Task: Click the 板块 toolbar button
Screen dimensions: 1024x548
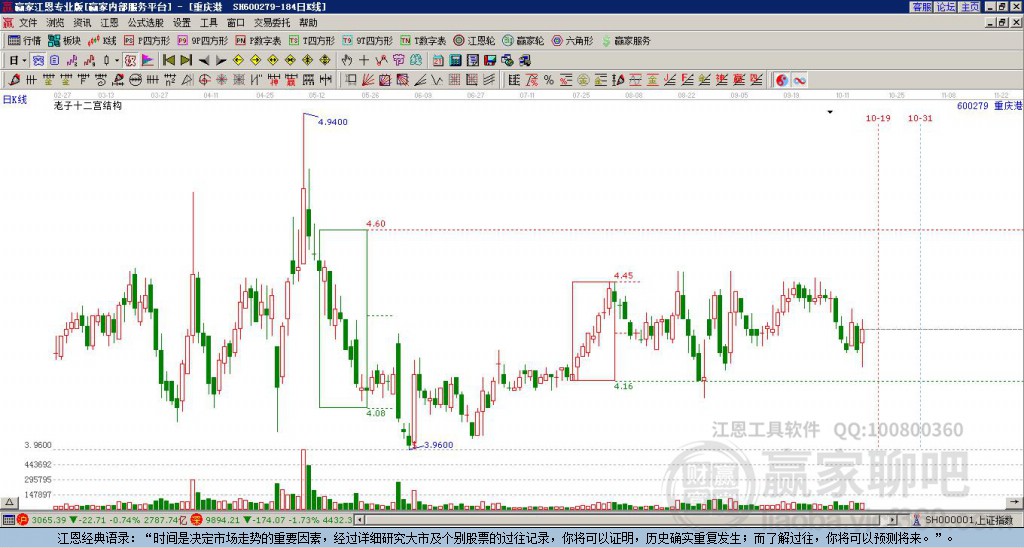Action: coord(64,40)
